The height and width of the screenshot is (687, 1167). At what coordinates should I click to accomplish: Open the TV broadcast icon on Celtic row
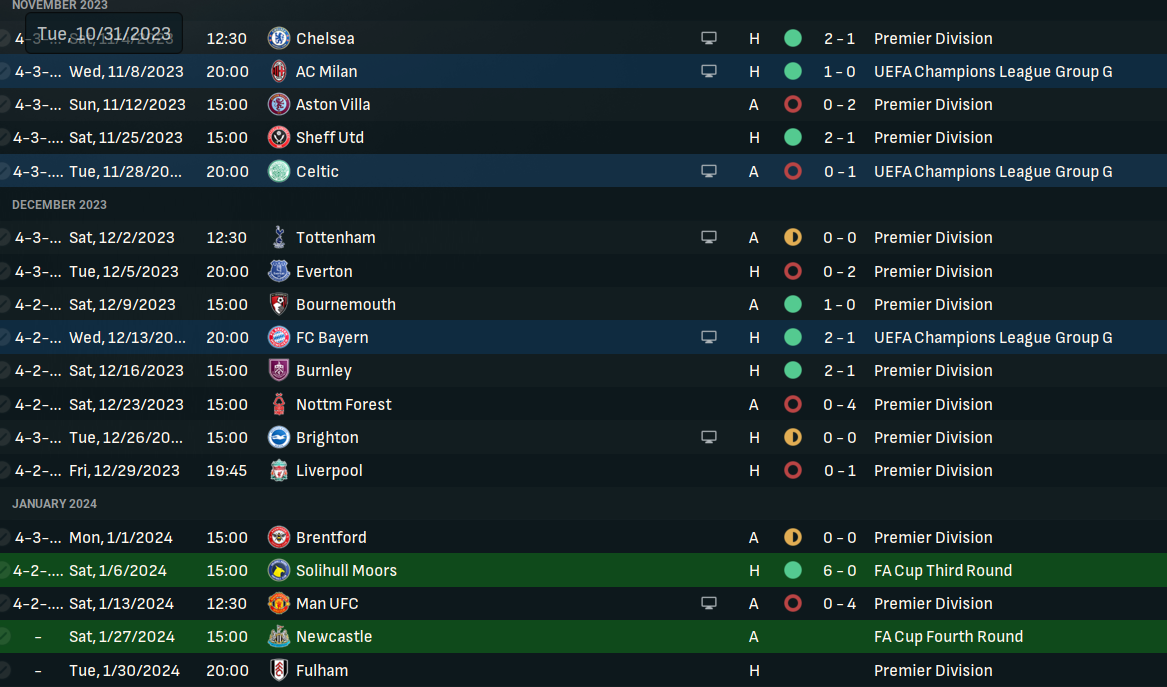point(709,171)
